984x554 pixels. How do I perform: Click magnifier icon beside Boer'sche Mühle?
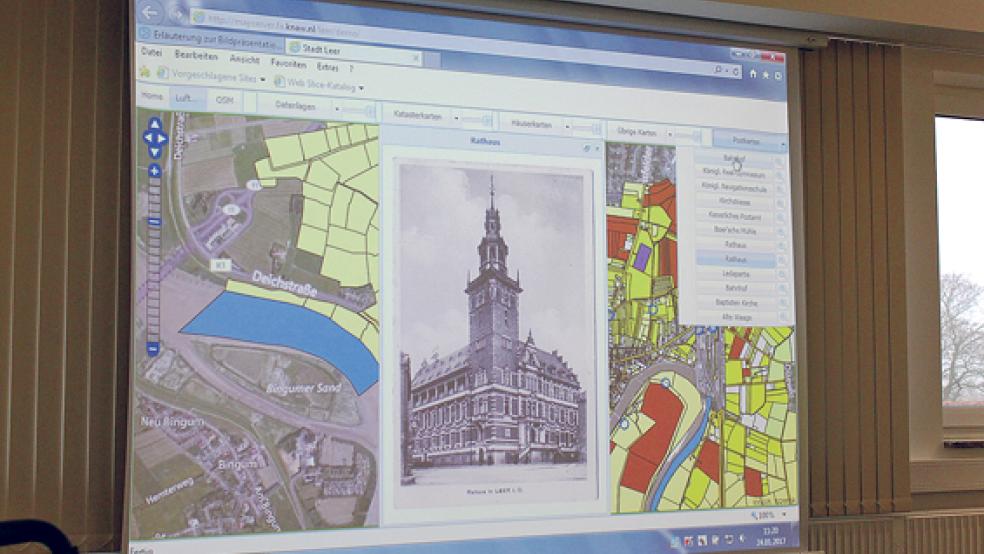click(781, 232)
